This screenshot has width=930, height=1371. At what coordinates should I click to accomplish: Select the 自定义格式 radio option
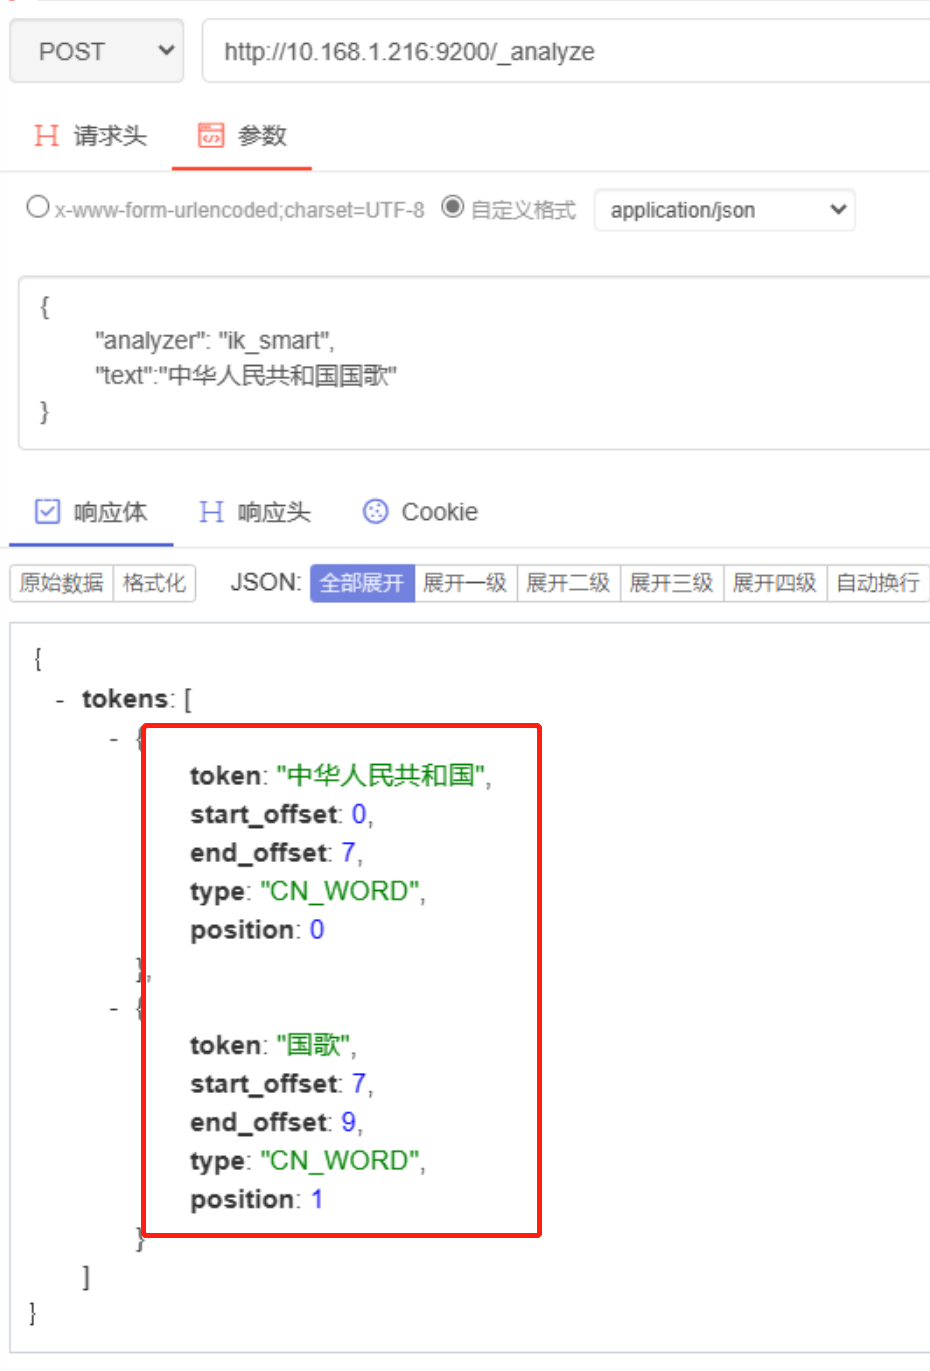point(452,208)
